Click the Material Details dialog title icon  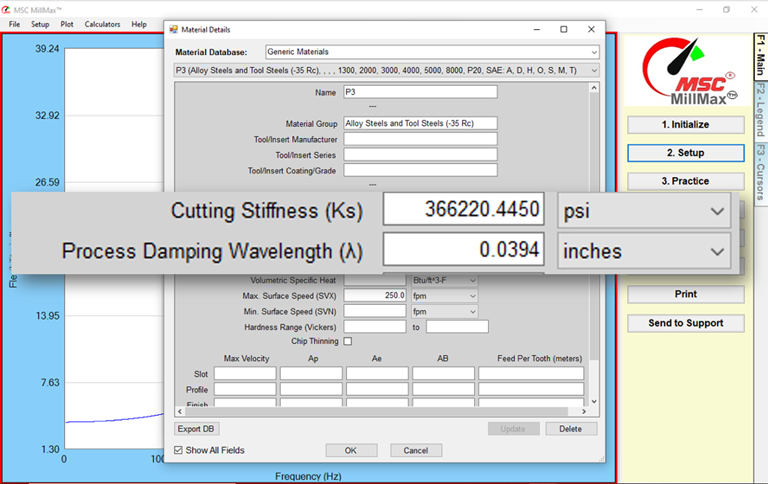click(173, 29)
